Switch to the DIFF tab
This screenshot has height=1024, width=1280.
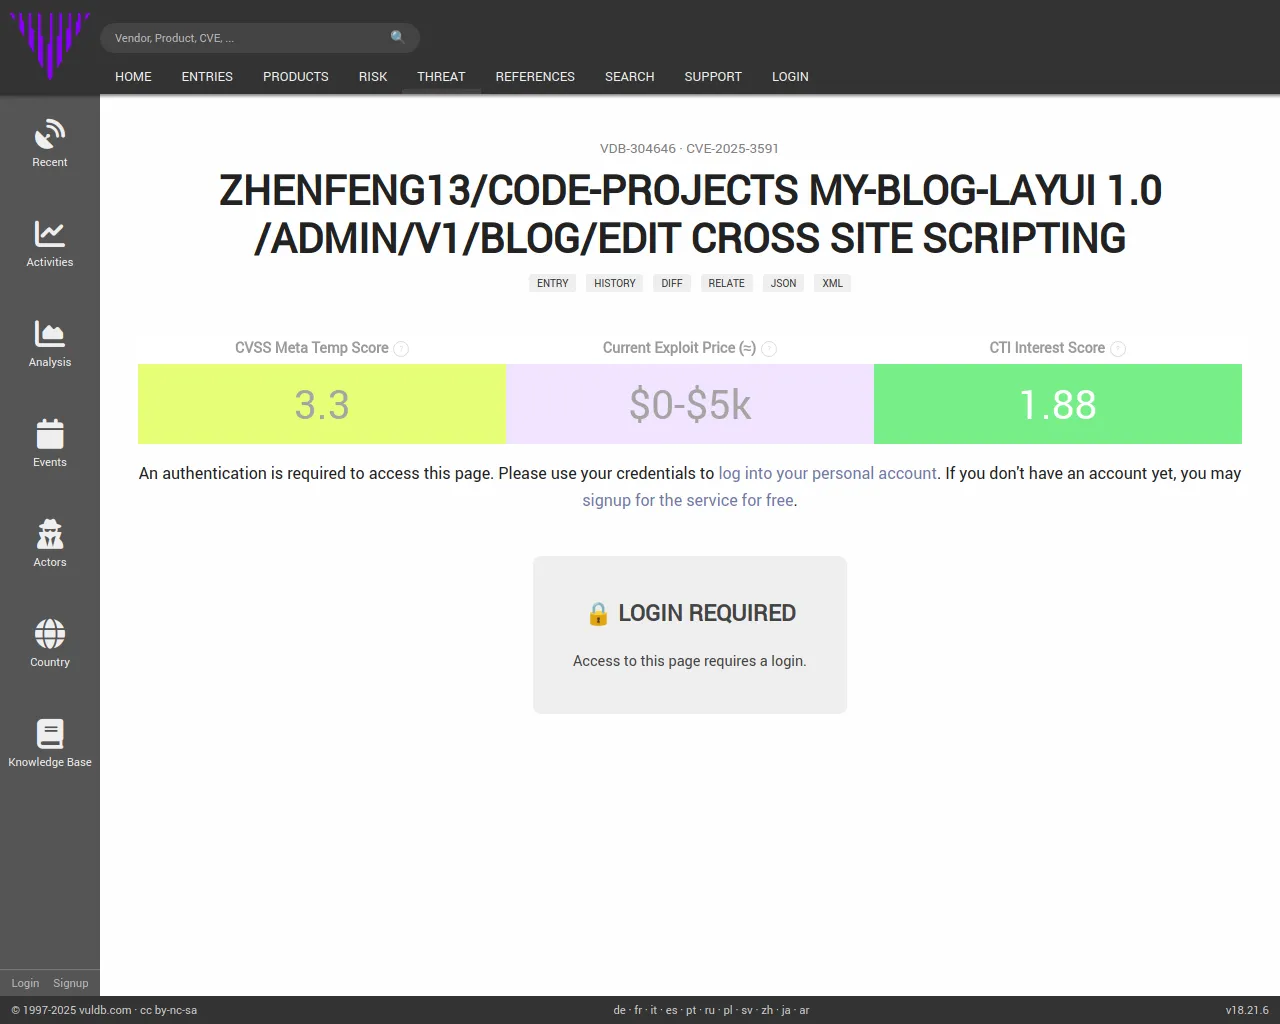(x=672, y=283)
